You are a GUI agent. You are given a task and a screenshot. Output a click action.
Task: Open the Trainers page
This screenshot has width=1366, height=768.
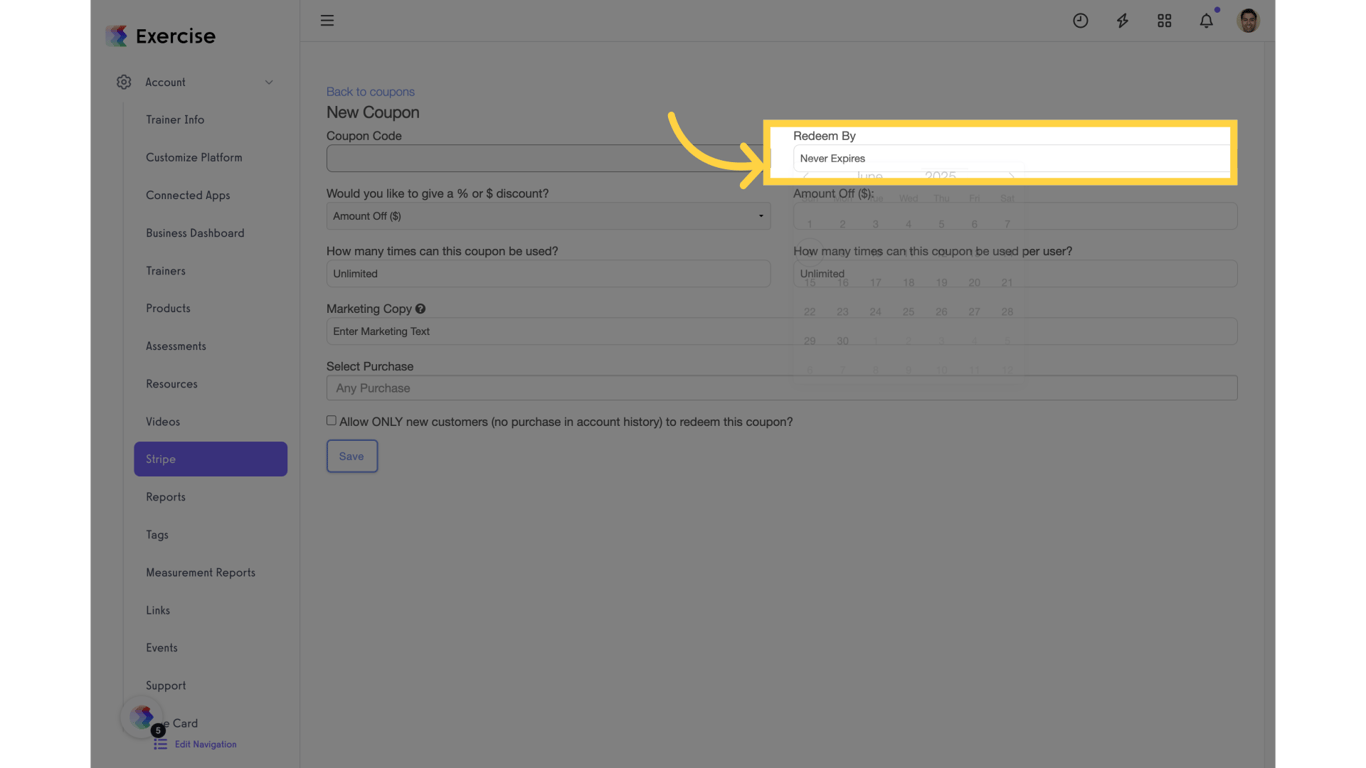[166, 271]
